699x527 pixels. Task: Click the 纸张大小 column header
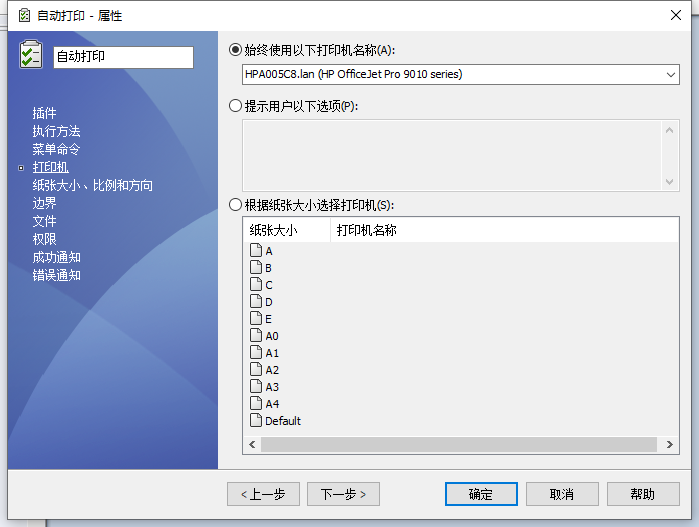287,230
